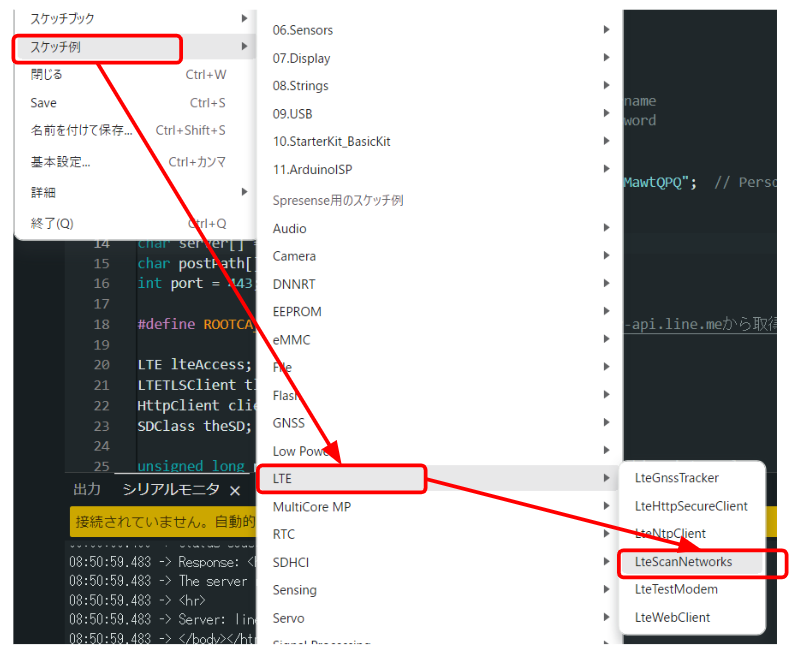Open 06.Sensors examples category
The height and width of the screenshot is (653, 796).
click(304, 31)
